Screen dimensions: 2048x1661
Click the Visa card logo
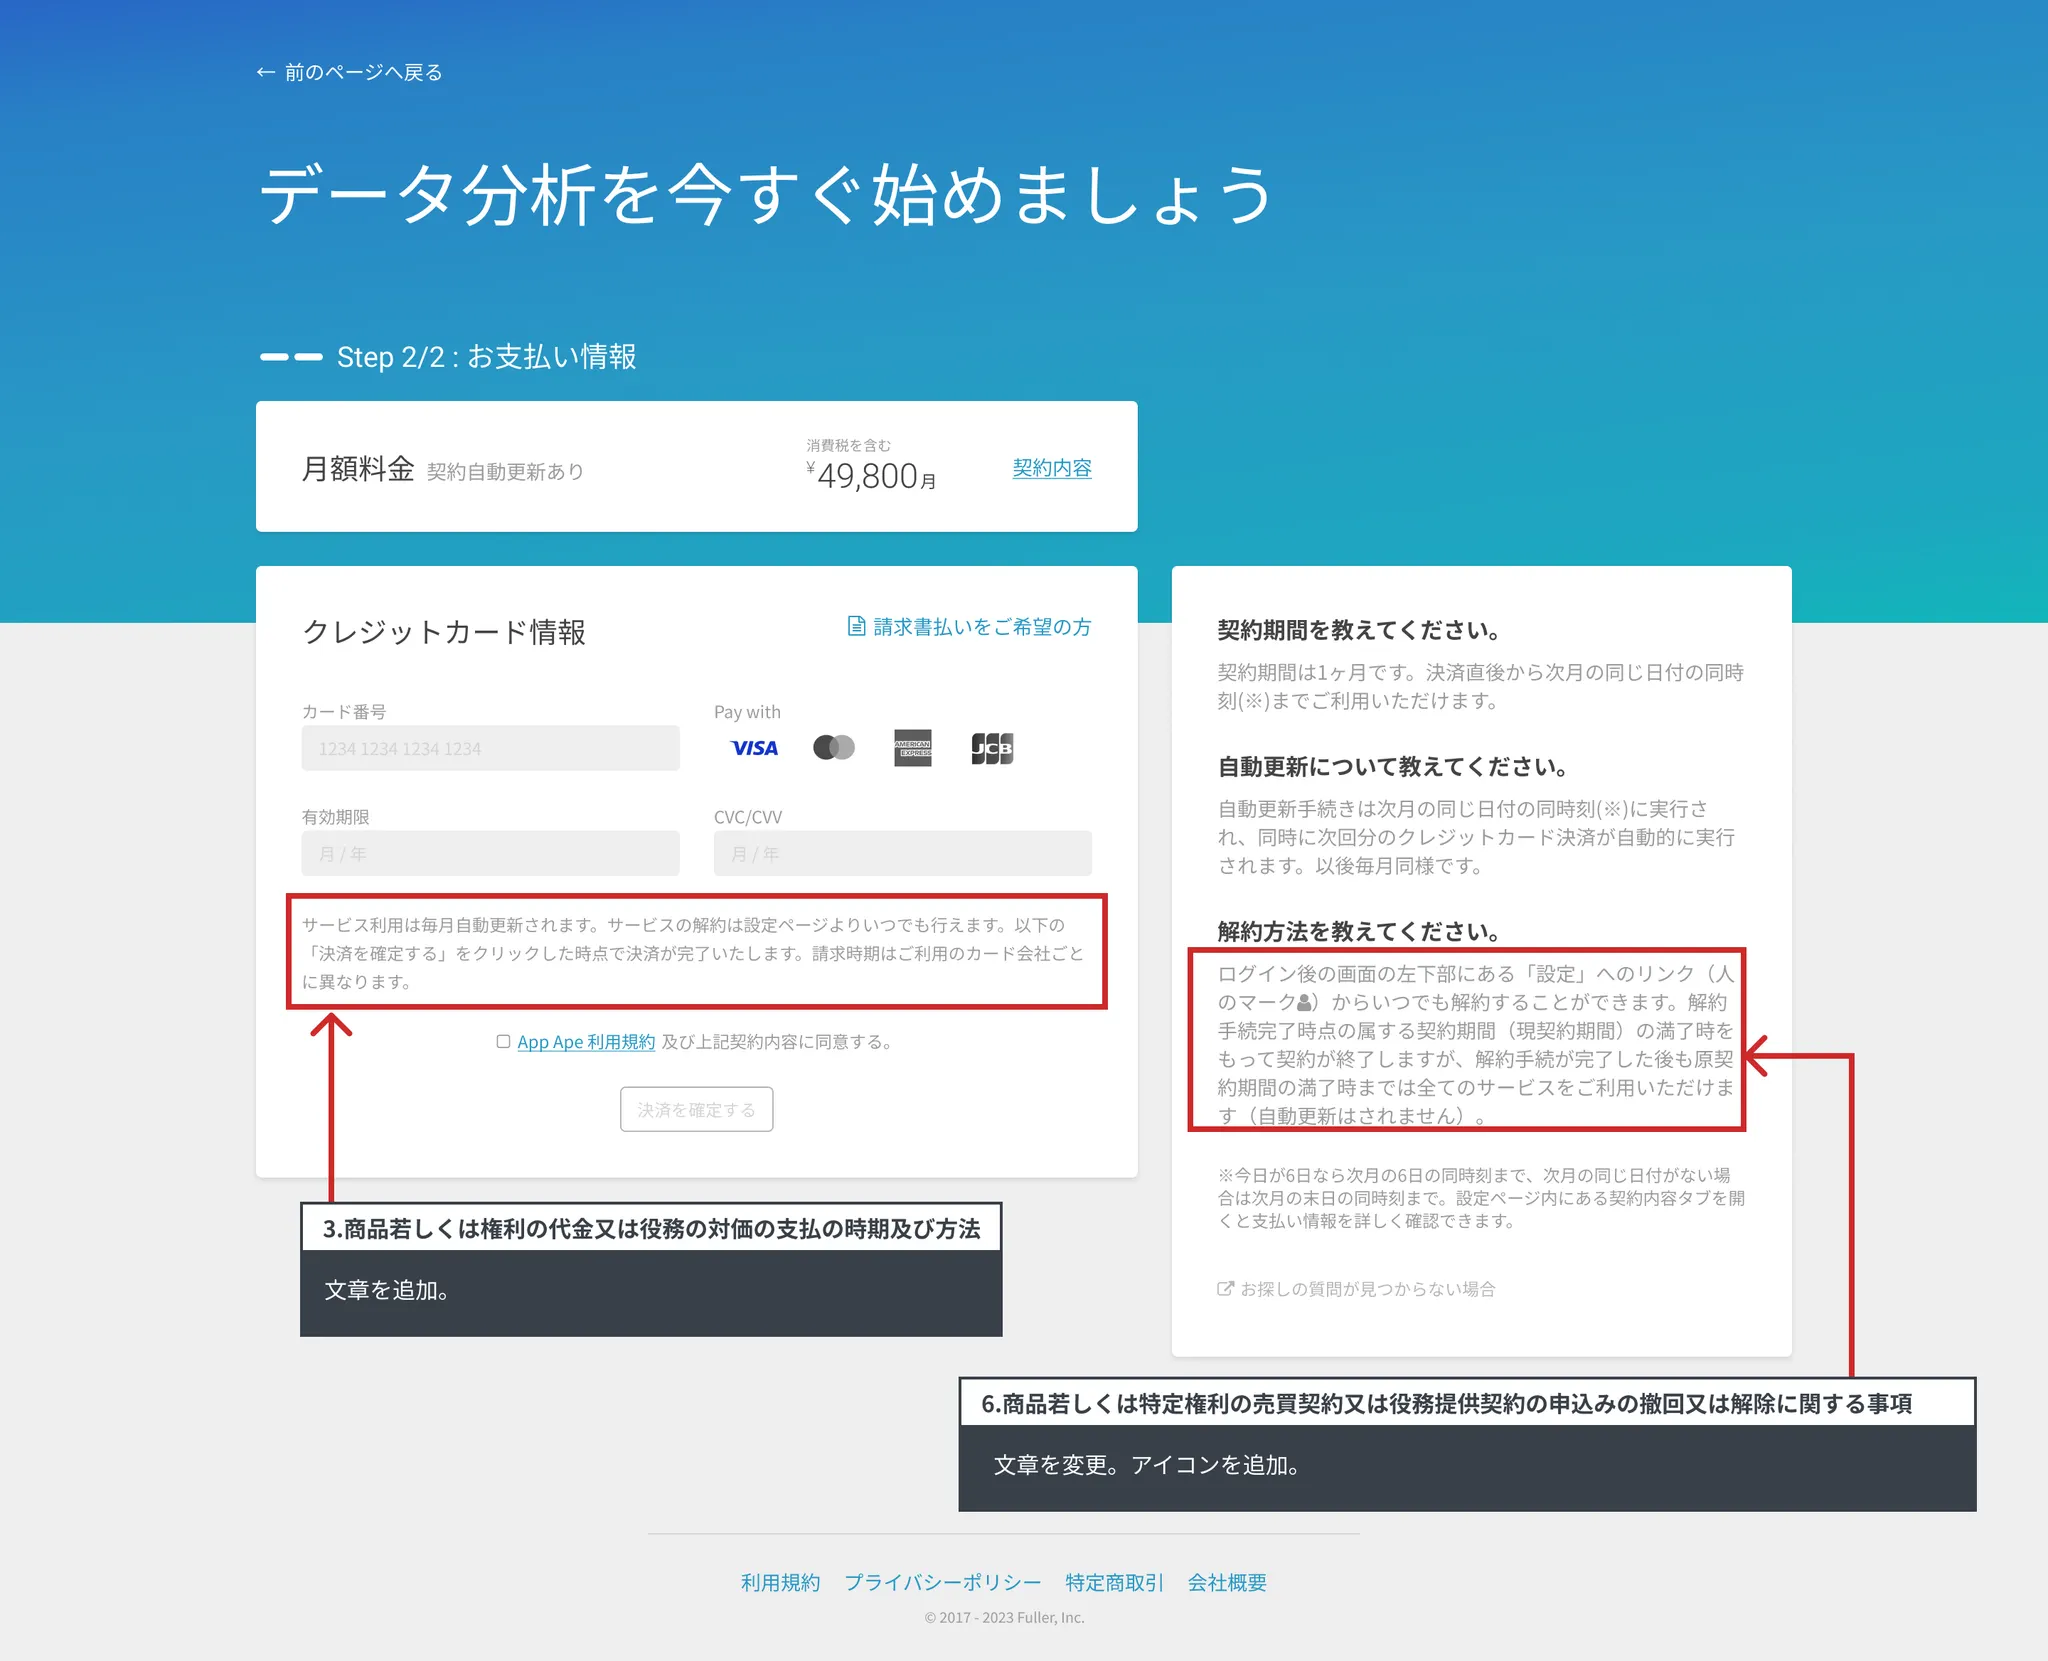(x=754, y=748)
